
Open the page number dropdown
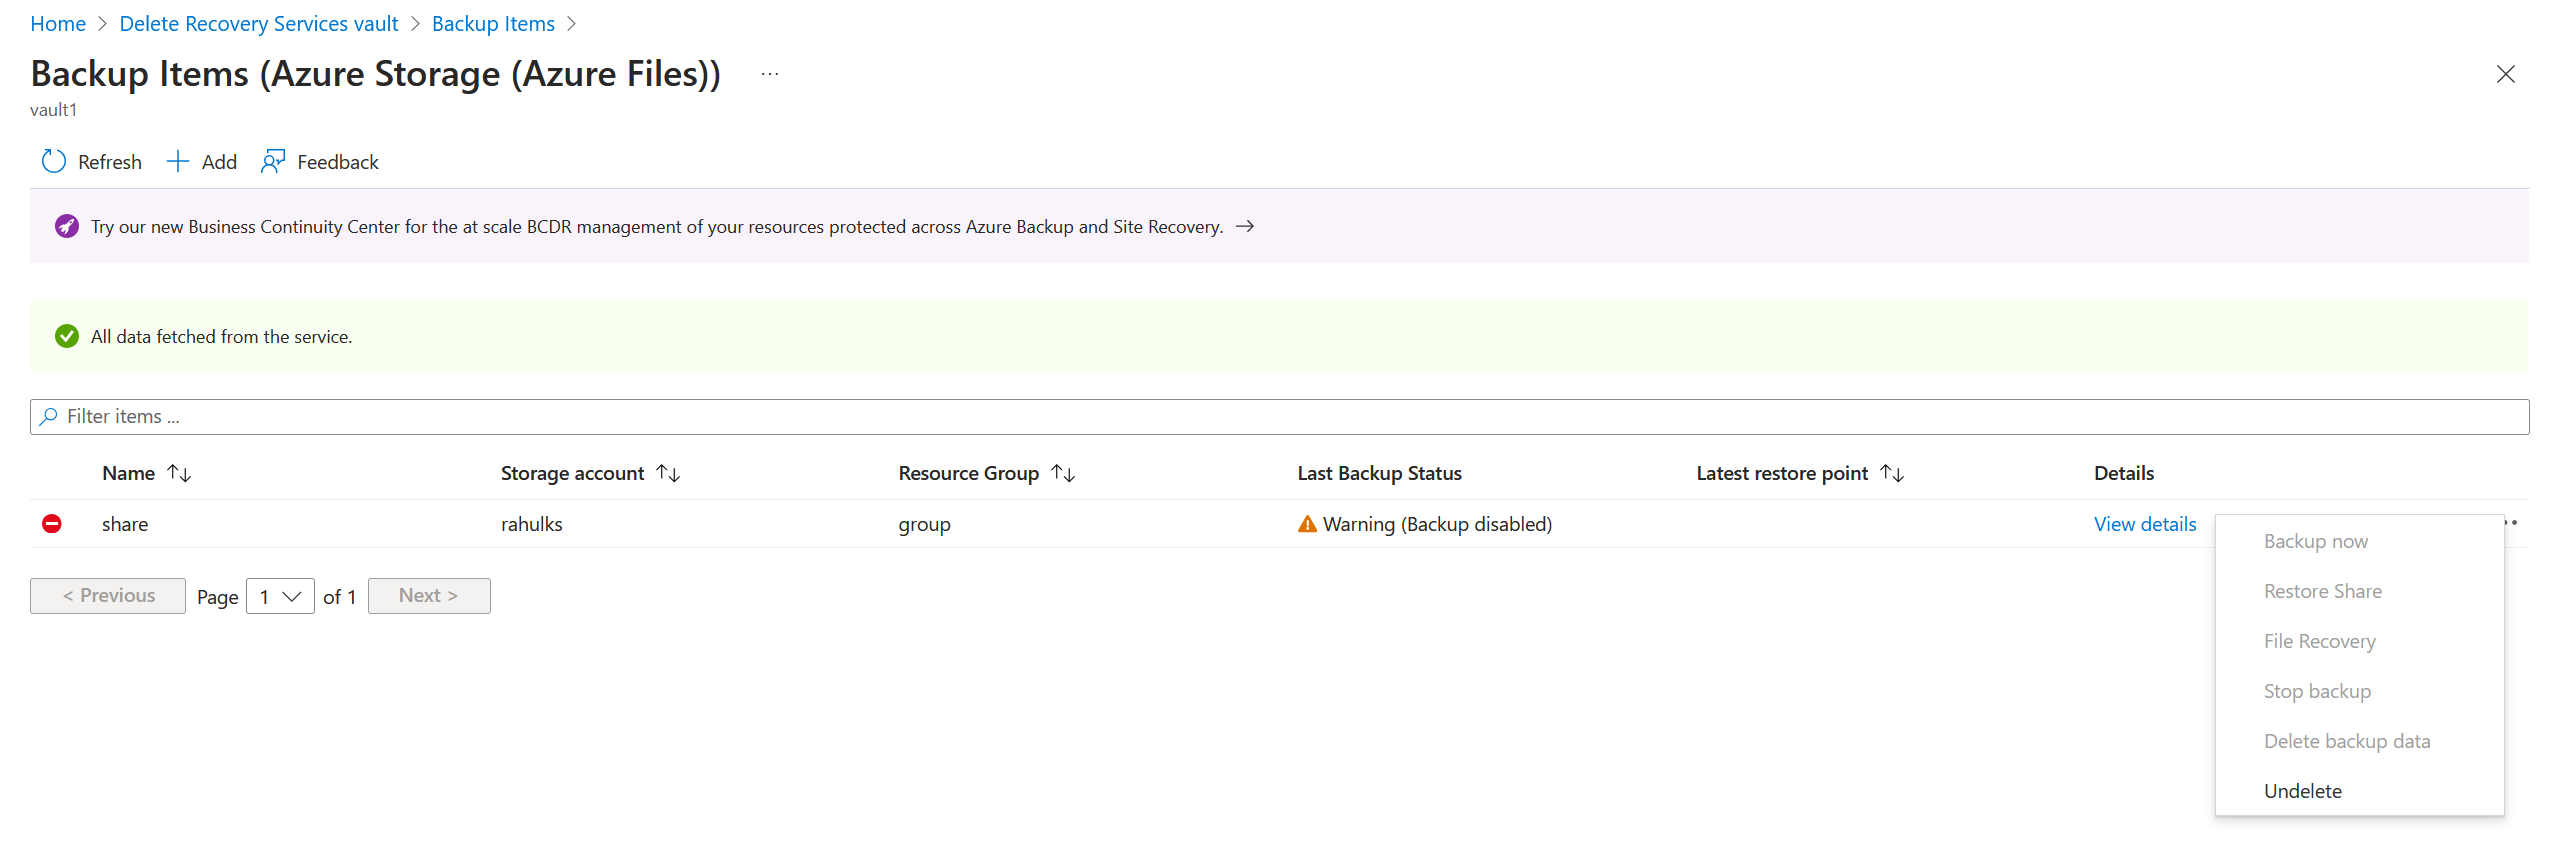(x=280, y=597)
